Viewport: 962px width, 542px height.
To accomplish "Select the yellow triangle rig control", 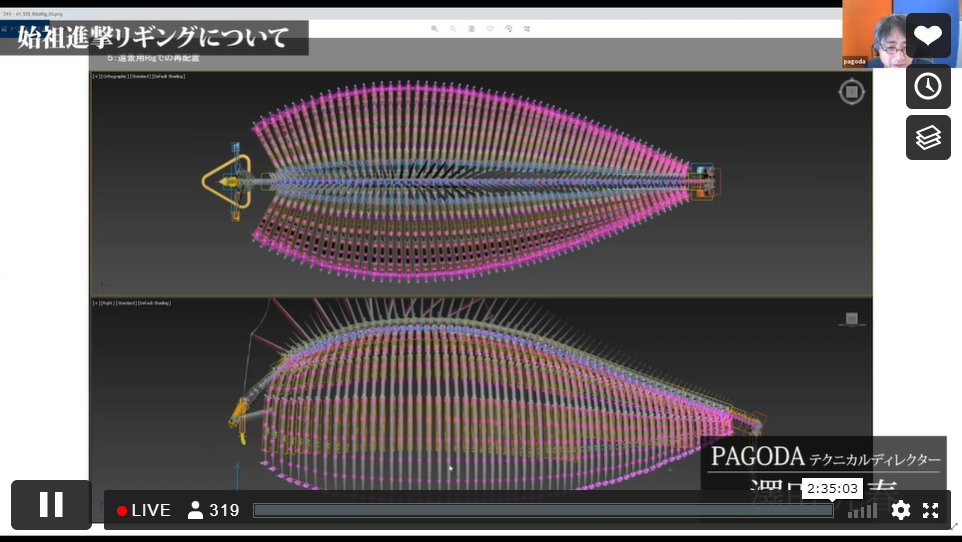I will click(227, 182).
